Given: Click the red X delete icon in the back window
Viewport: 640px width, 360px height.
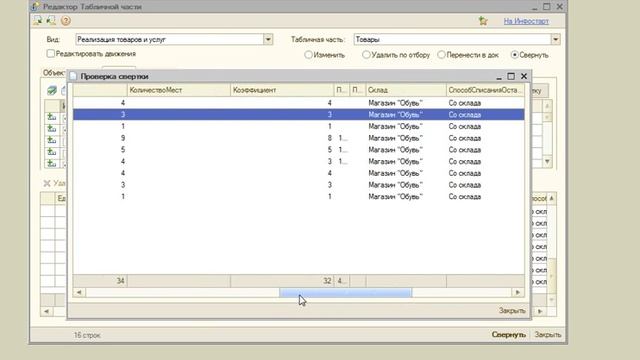Looking at the screenshot, I should point(47,183).
